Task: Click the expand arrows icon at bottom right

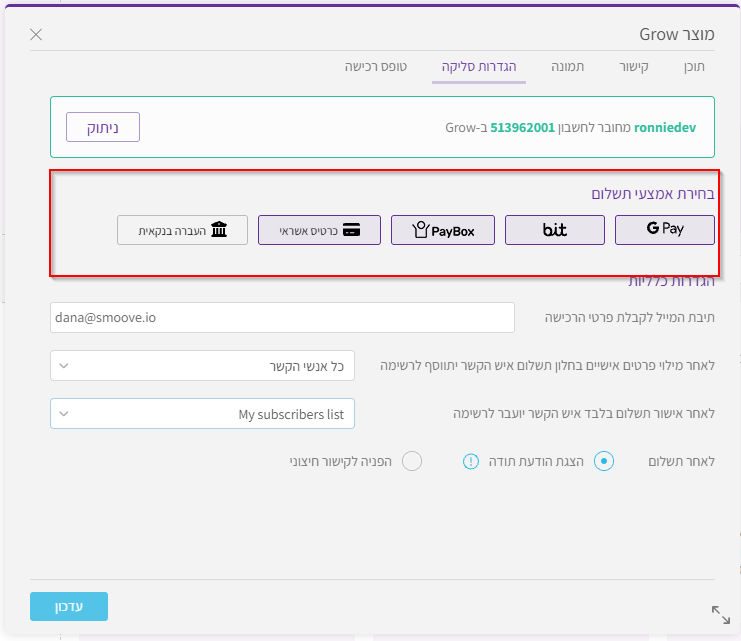Action: pos(720,614)
